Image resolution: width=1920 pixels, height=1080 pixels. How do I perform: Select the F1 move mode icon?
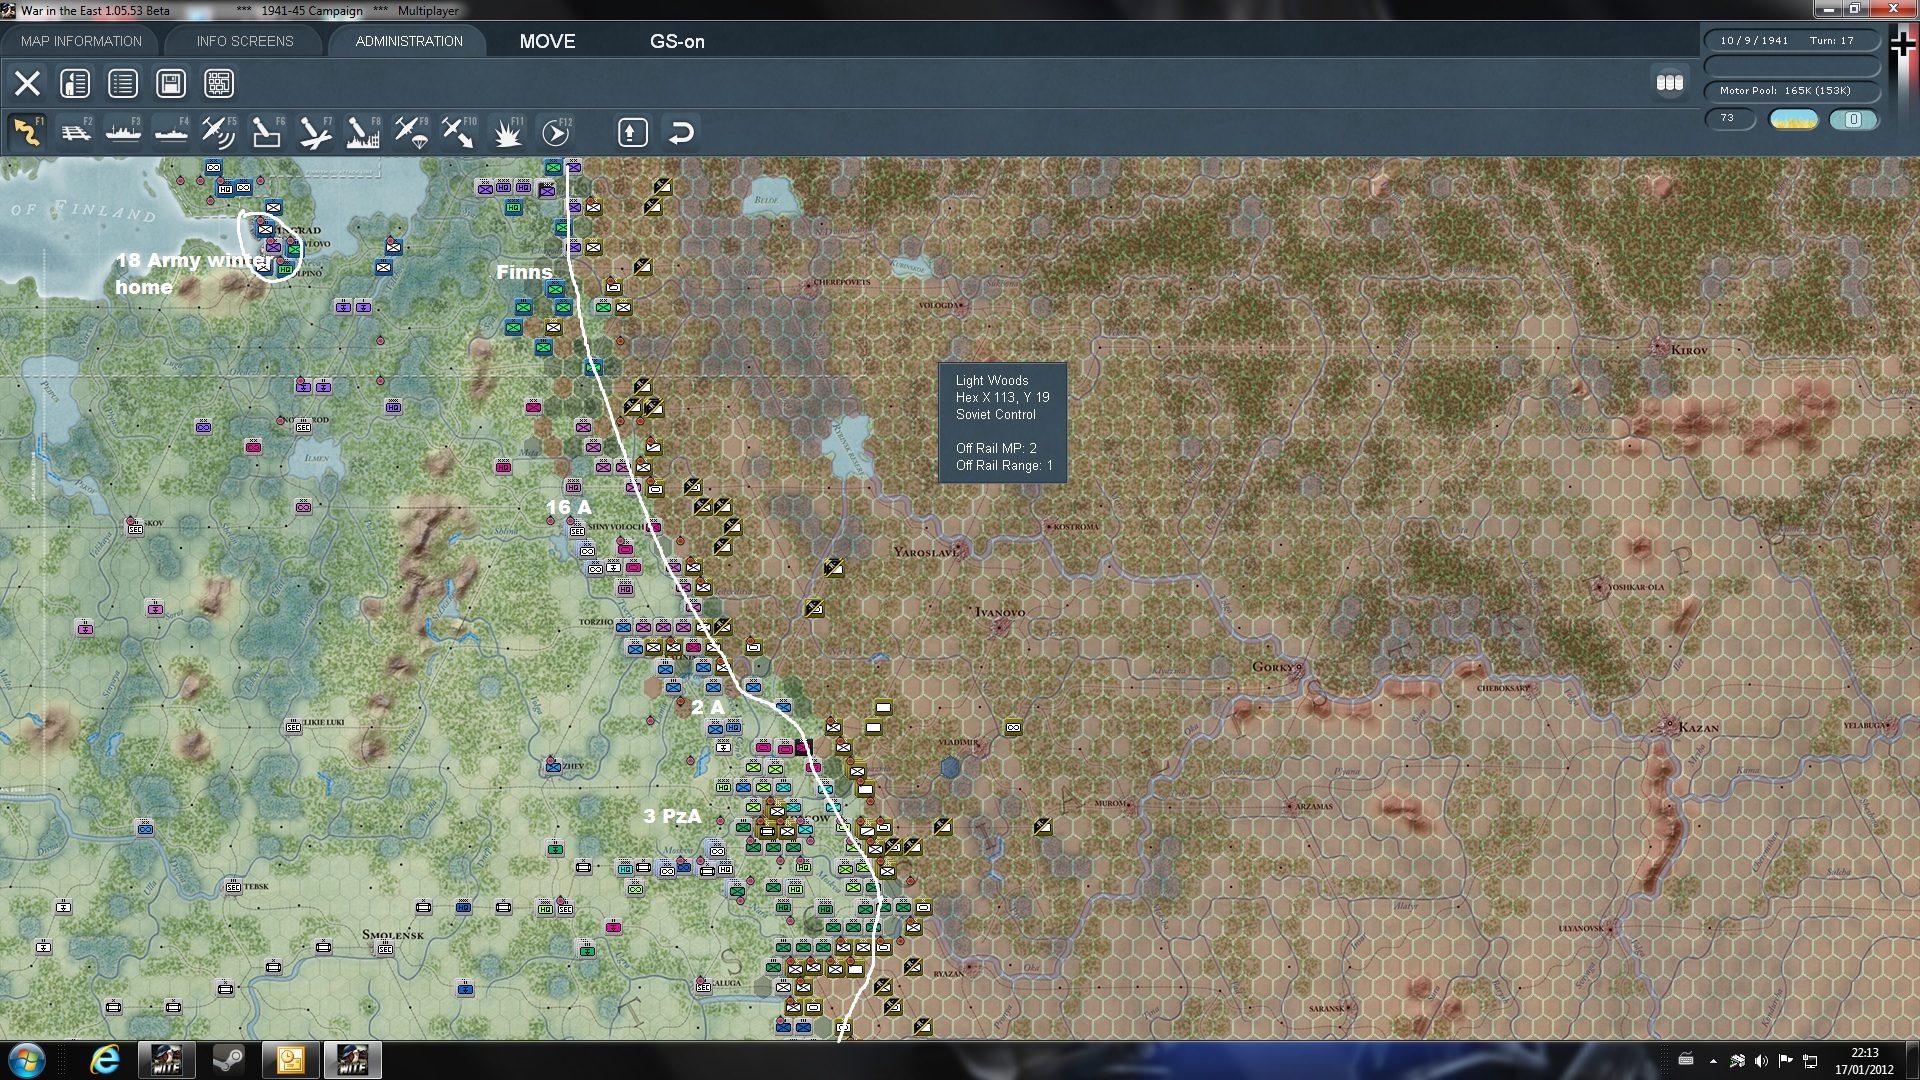click(27, 132)
